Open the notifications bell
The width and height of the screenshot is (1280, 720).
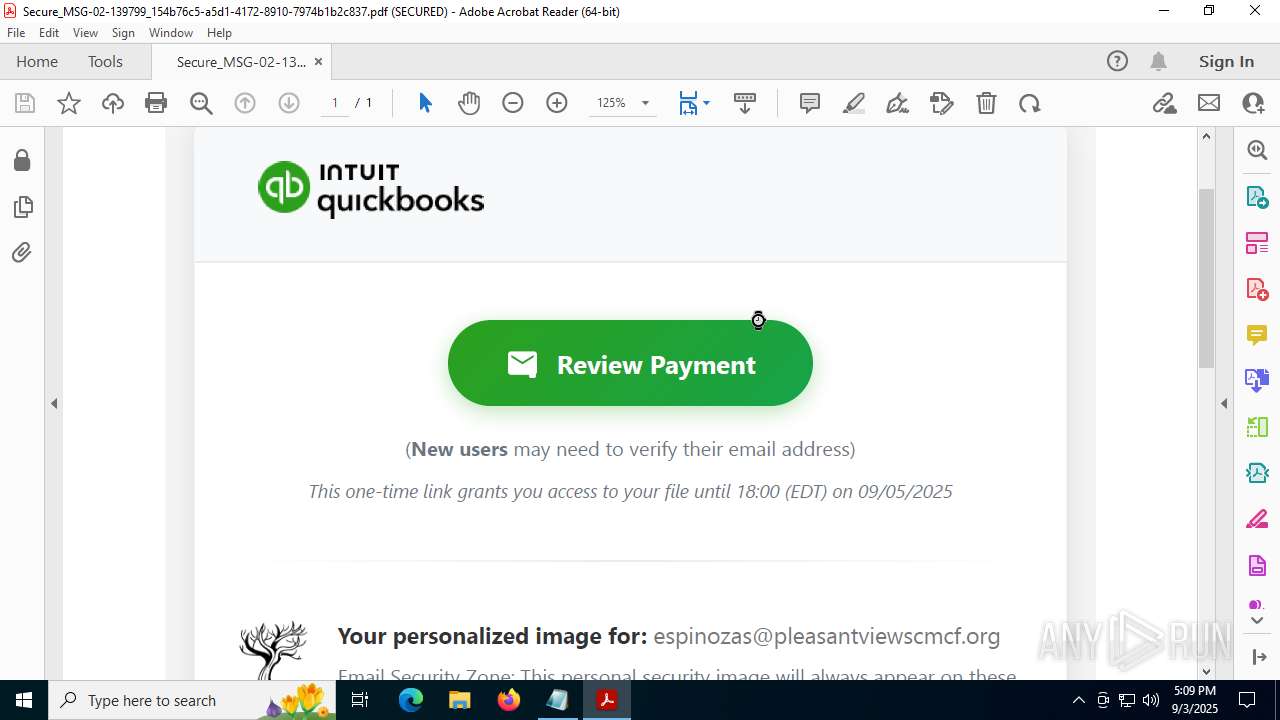click(x=1158, y=62)
